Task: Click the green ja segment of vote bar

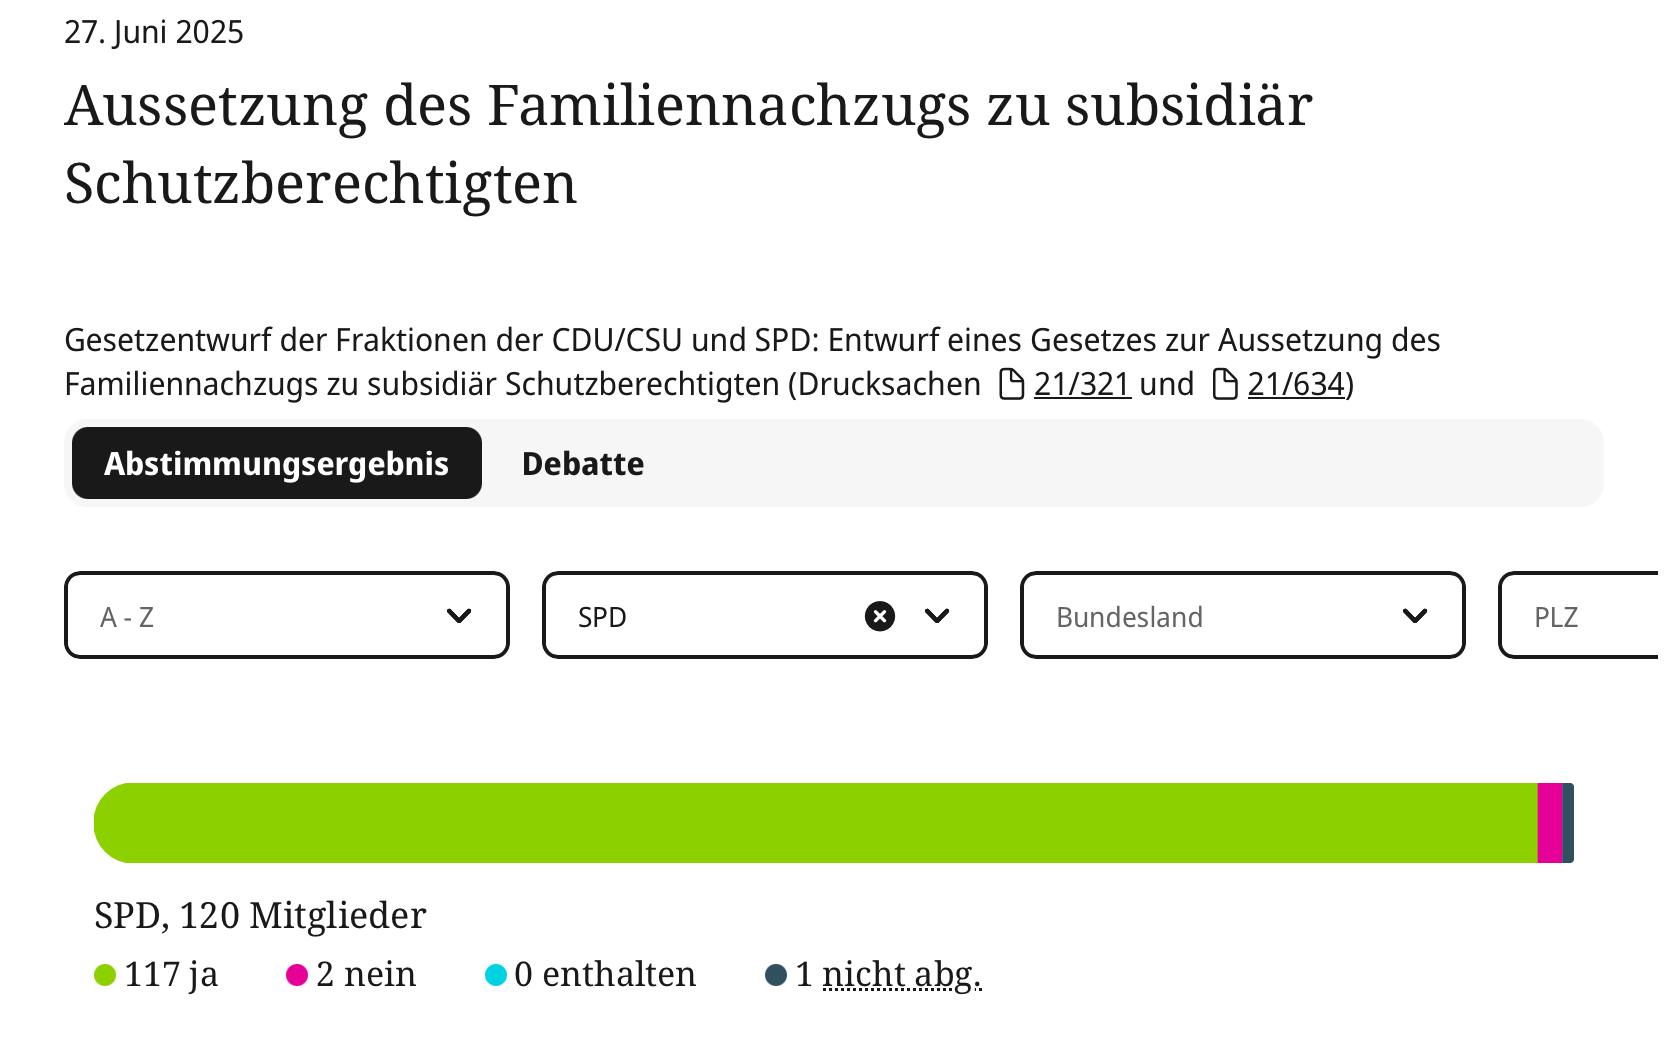Action: click(815, 823)
